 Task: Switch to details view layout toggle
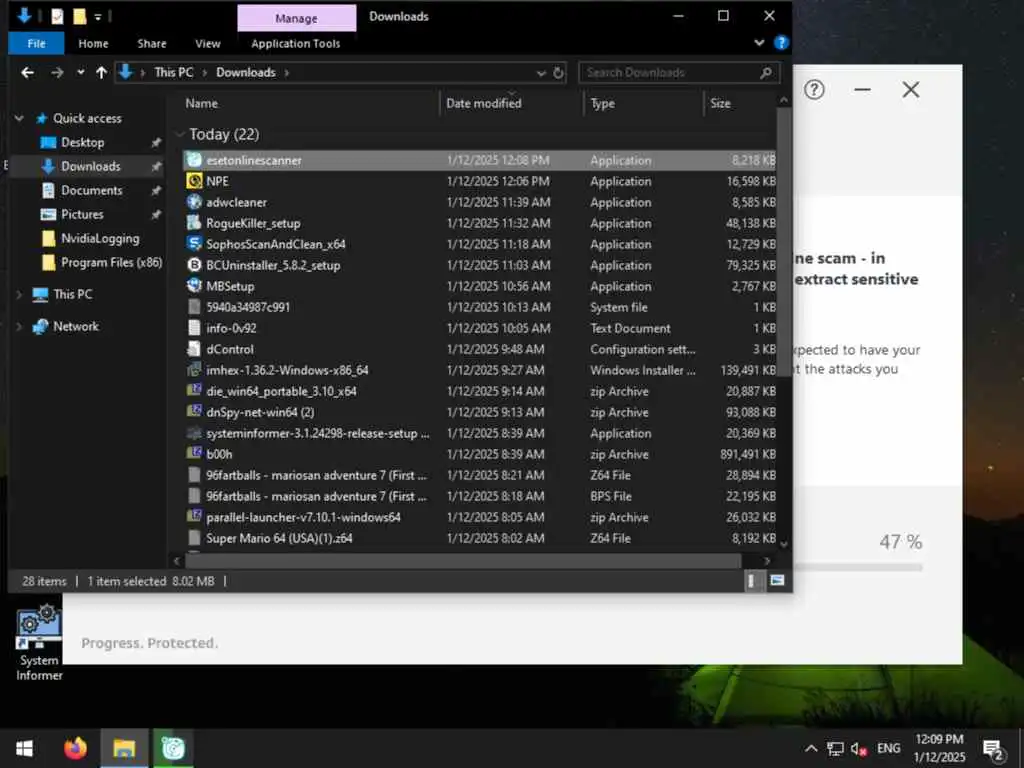(x=751, y=581)
